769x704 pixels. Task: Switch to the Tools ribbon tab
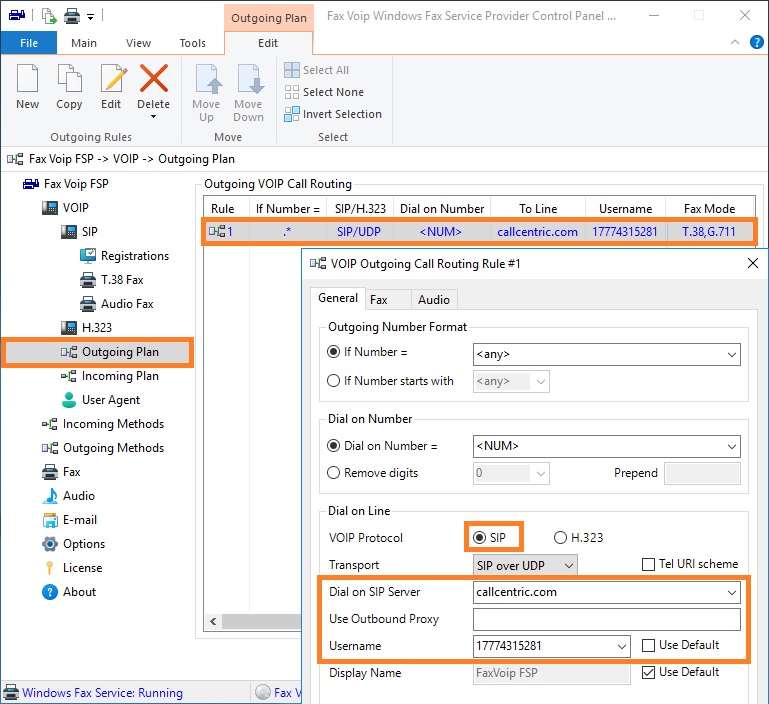pos(193,43)
